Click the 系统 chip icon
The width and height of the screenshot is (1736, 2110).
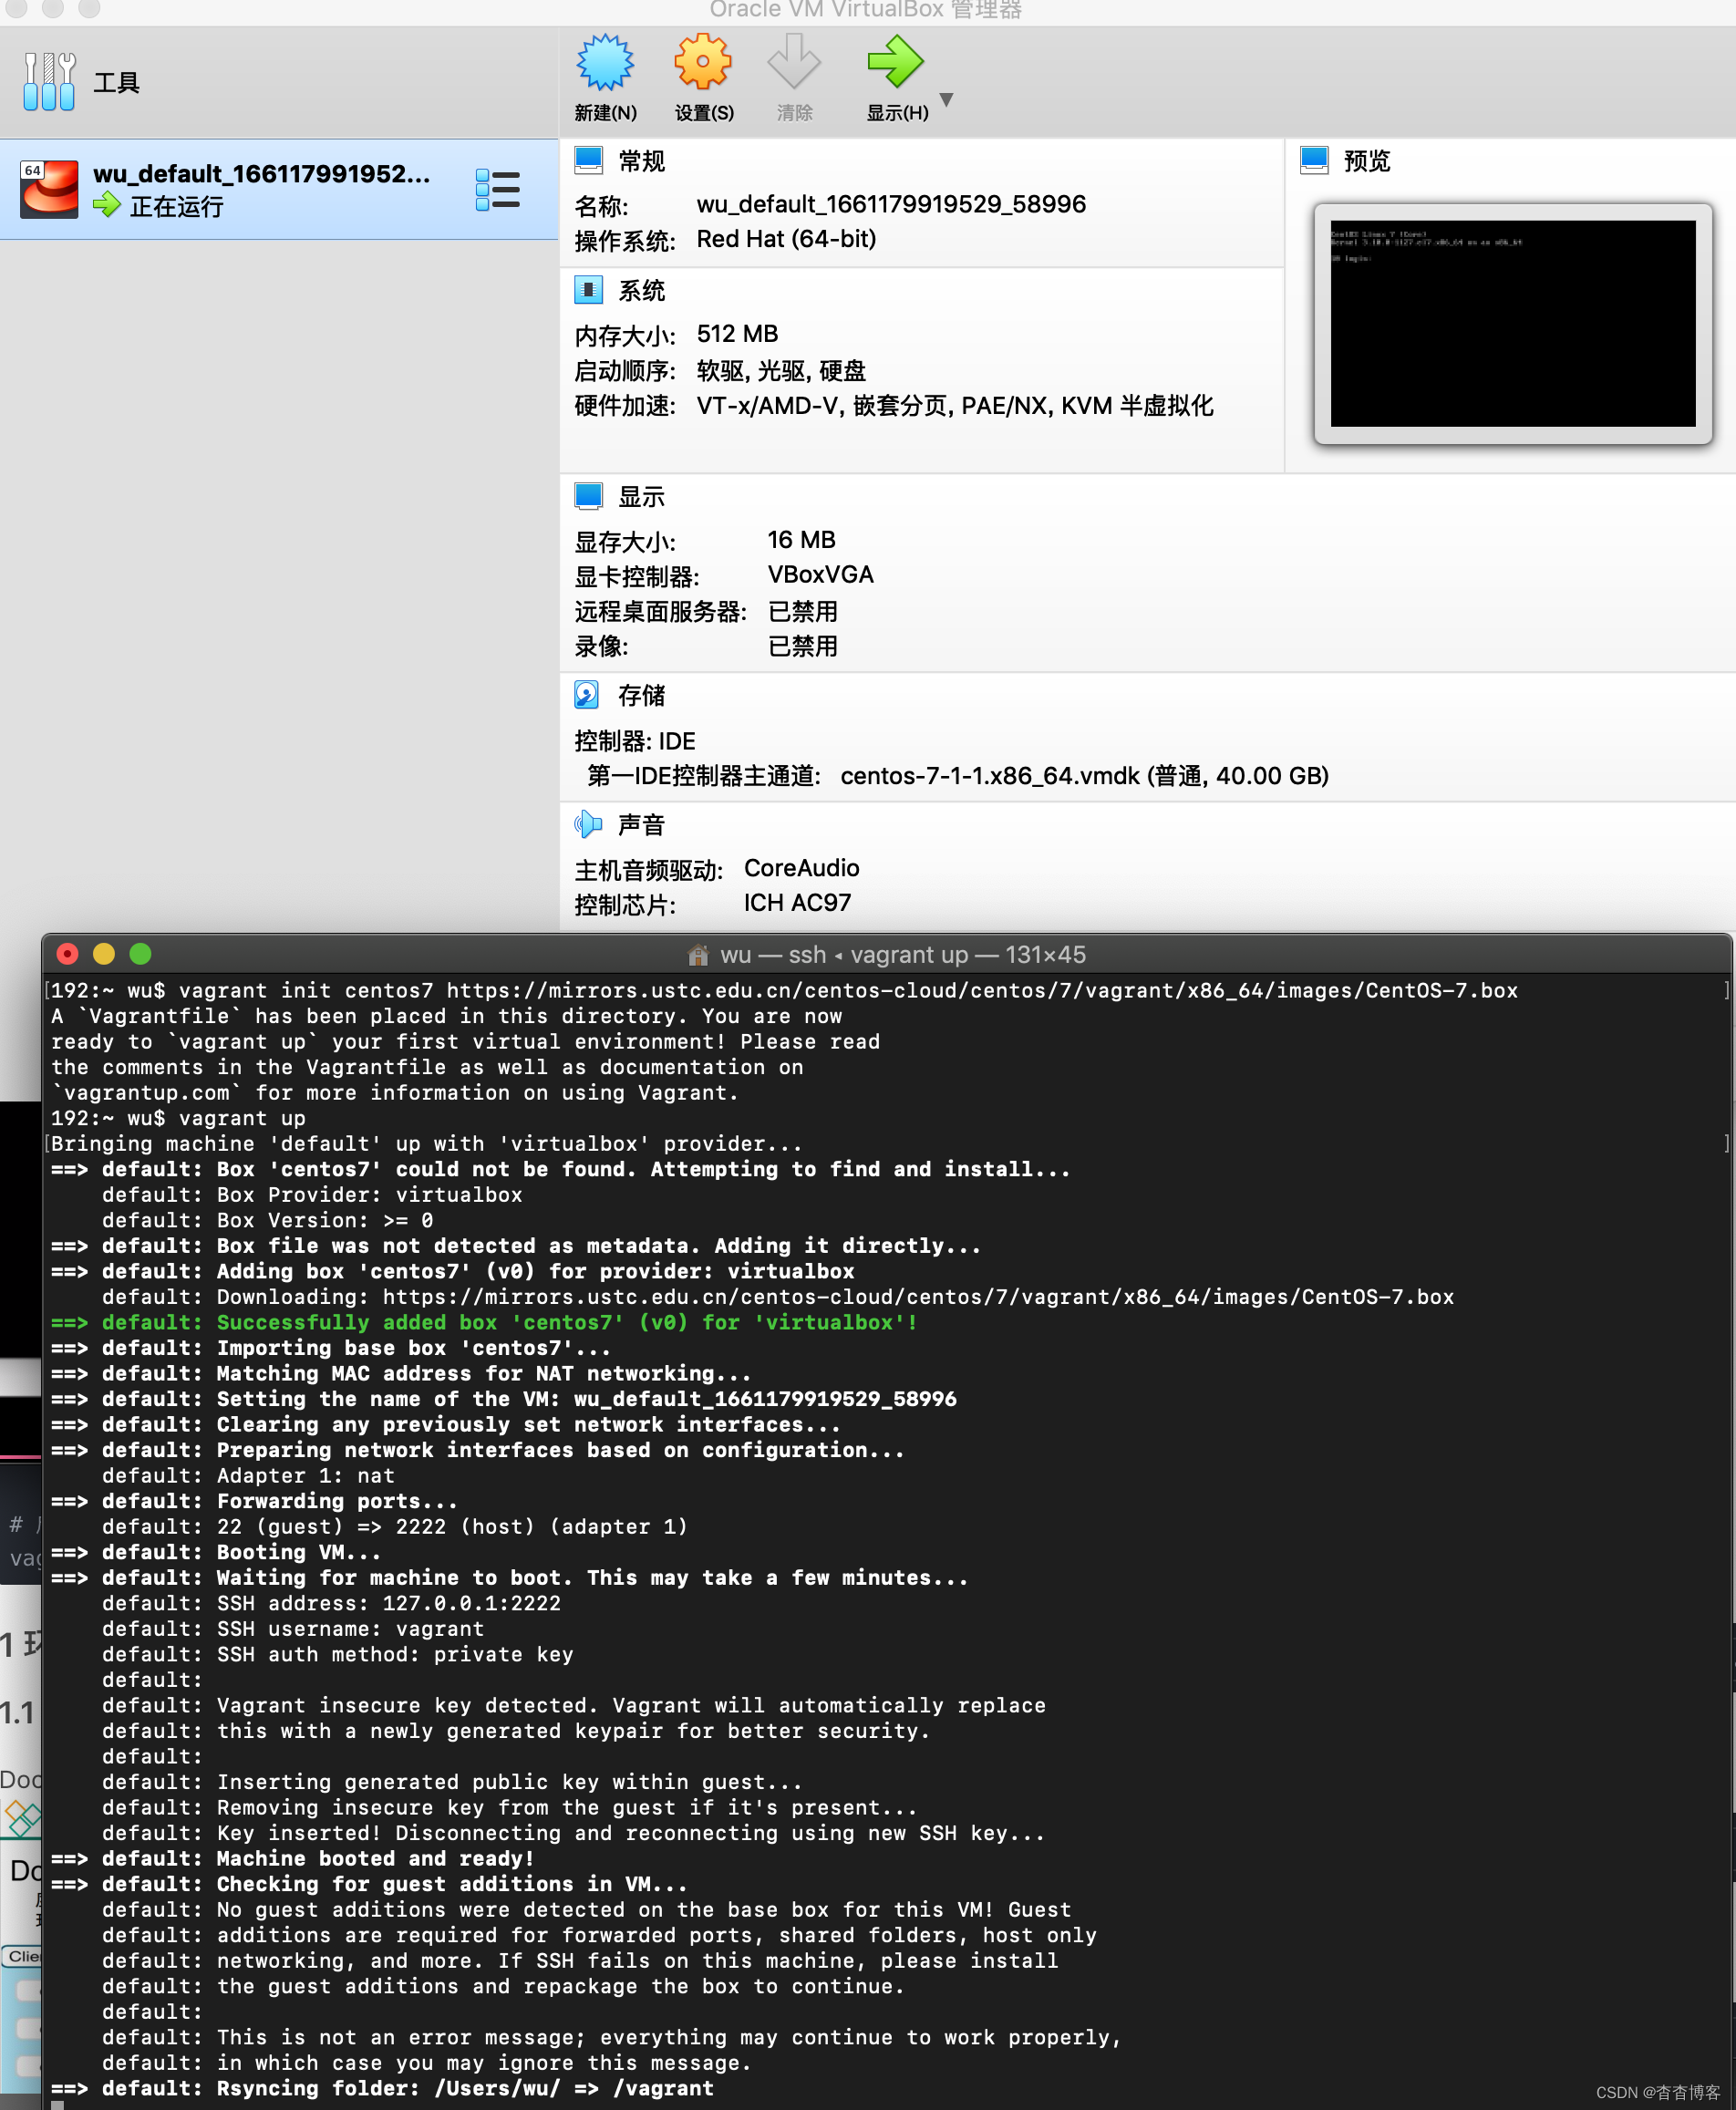click(588, 290)
